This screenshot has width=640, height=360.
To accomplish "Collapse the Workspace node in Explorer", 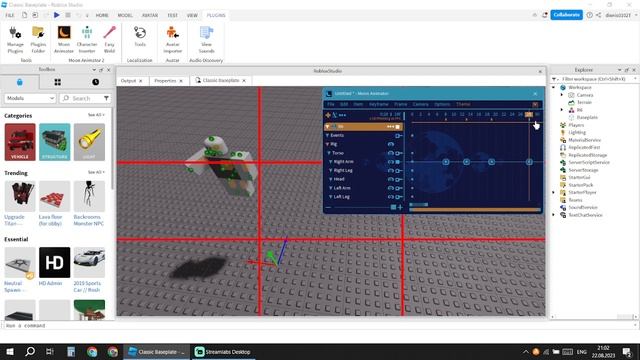I will point(554,87).
